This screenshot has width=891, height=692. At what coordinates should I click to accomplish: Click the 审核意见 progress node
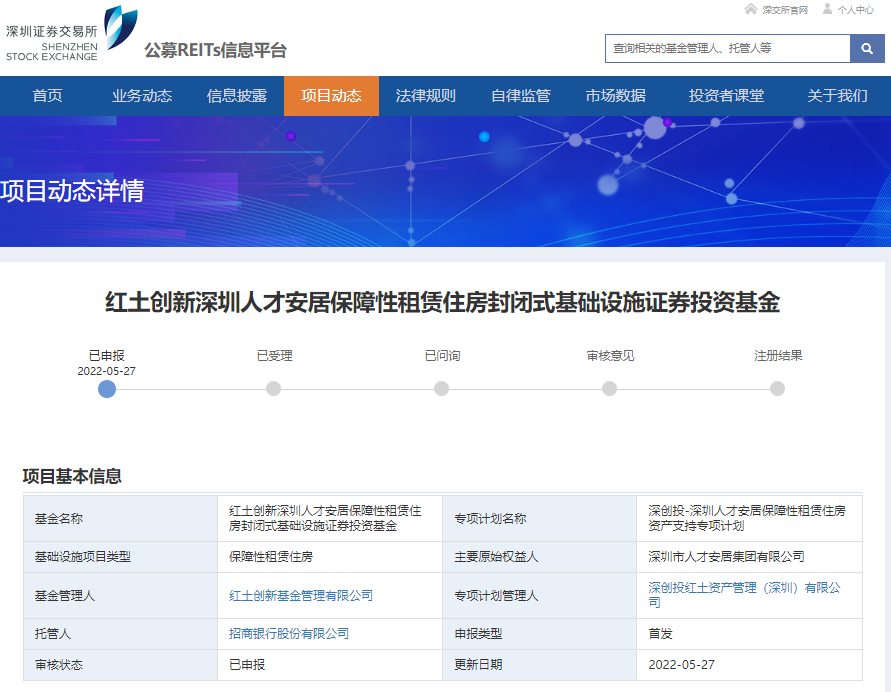[x=609, y=389]
